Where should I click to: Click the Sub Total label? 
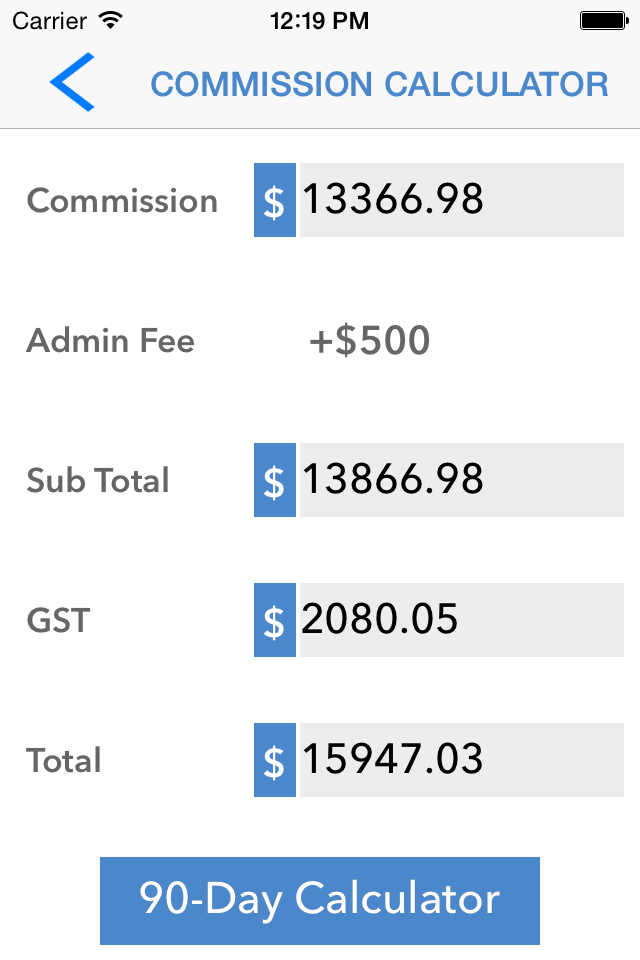(x=97, y=480)
